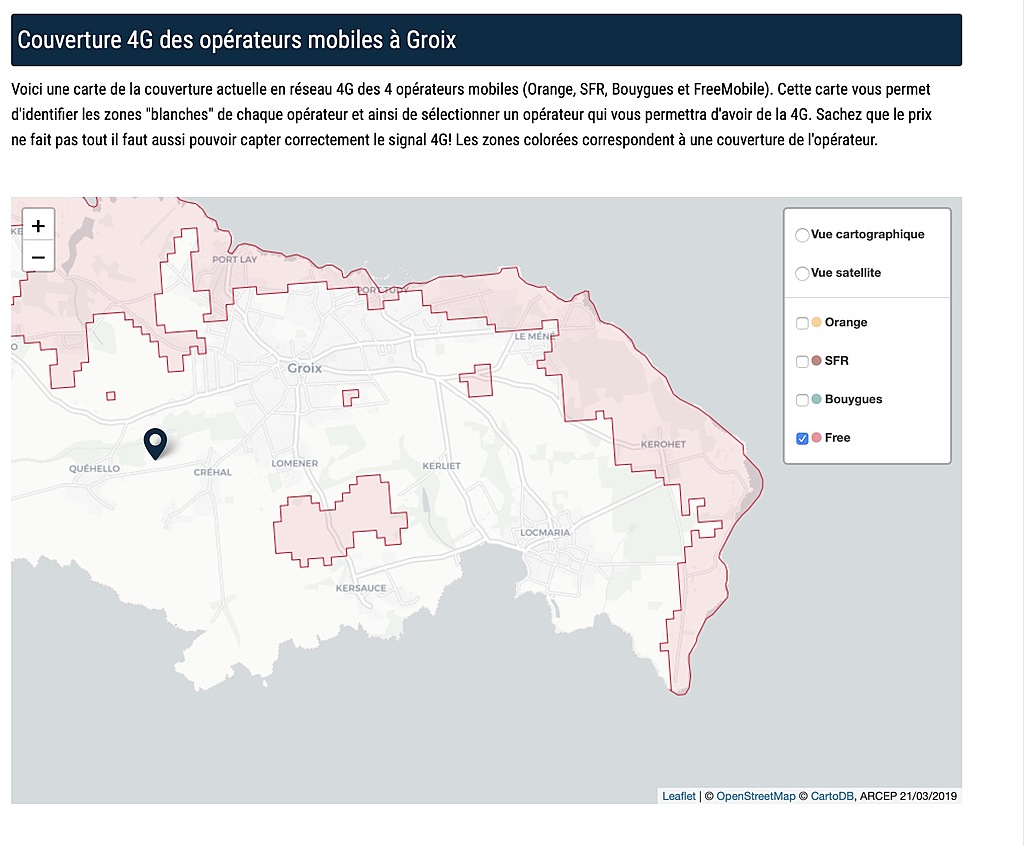Select Vue satellite radio button
This screenshot has height=846, width=1024.
click(802, 274)
